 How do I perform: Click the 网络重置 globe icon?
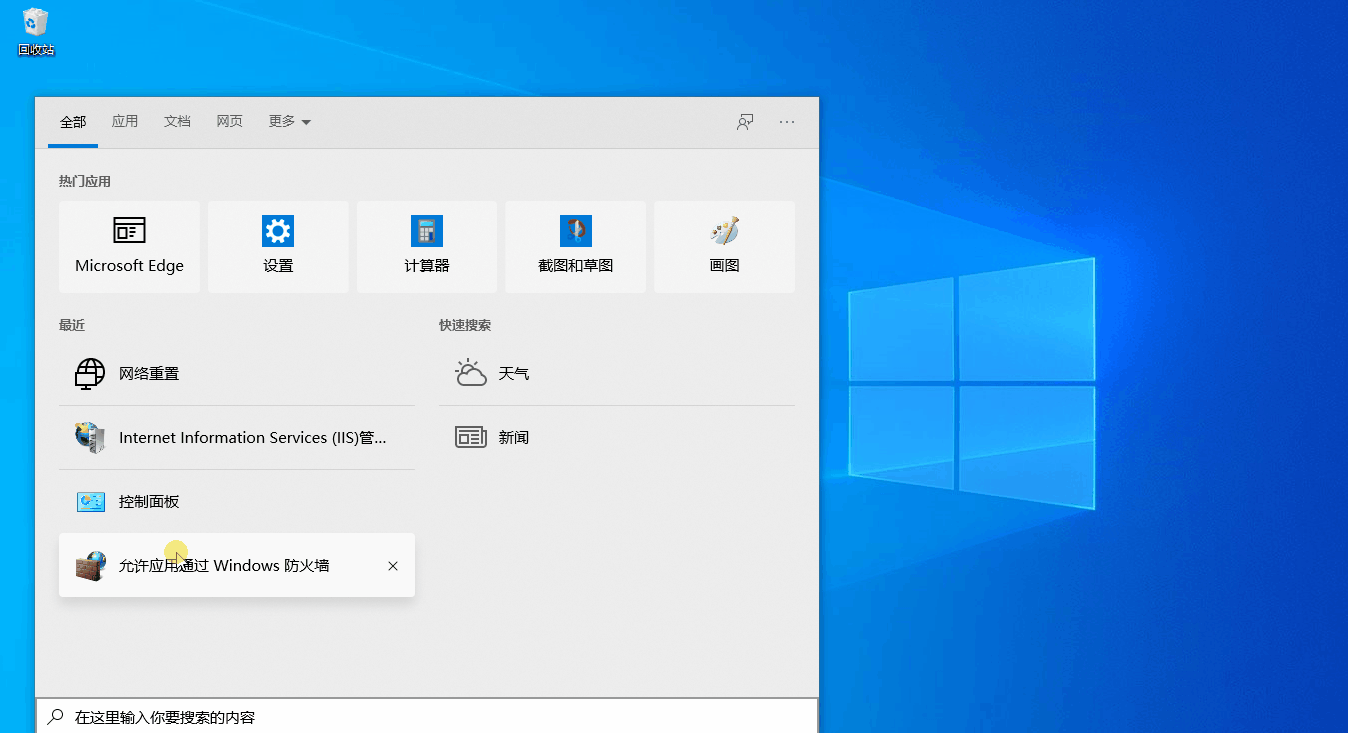pyautogui.click(x=90, y=374)
